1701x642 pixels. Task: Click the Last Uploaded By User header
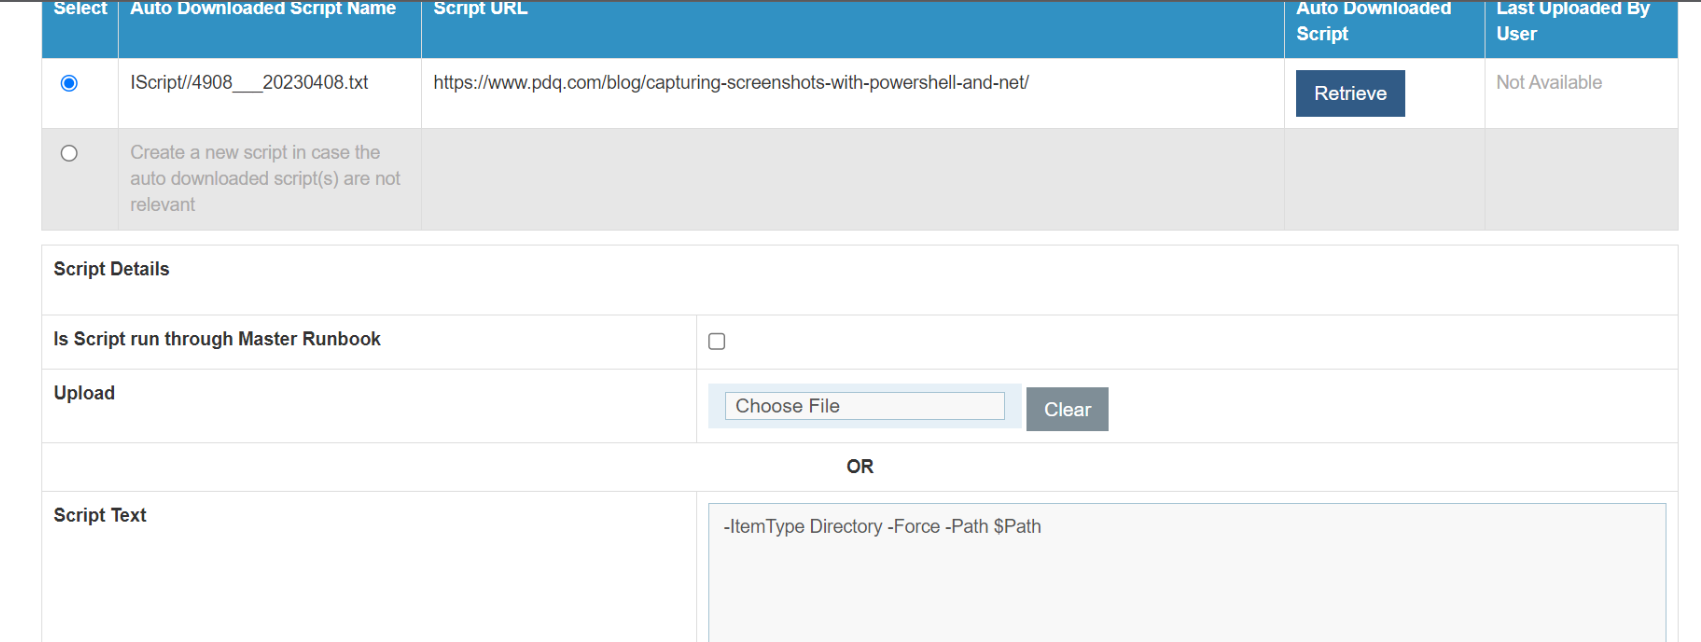[x=1572, y=21]
